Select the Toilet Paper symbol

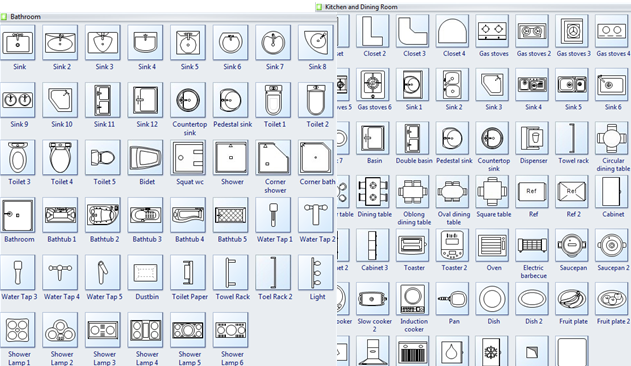[188, 273]
